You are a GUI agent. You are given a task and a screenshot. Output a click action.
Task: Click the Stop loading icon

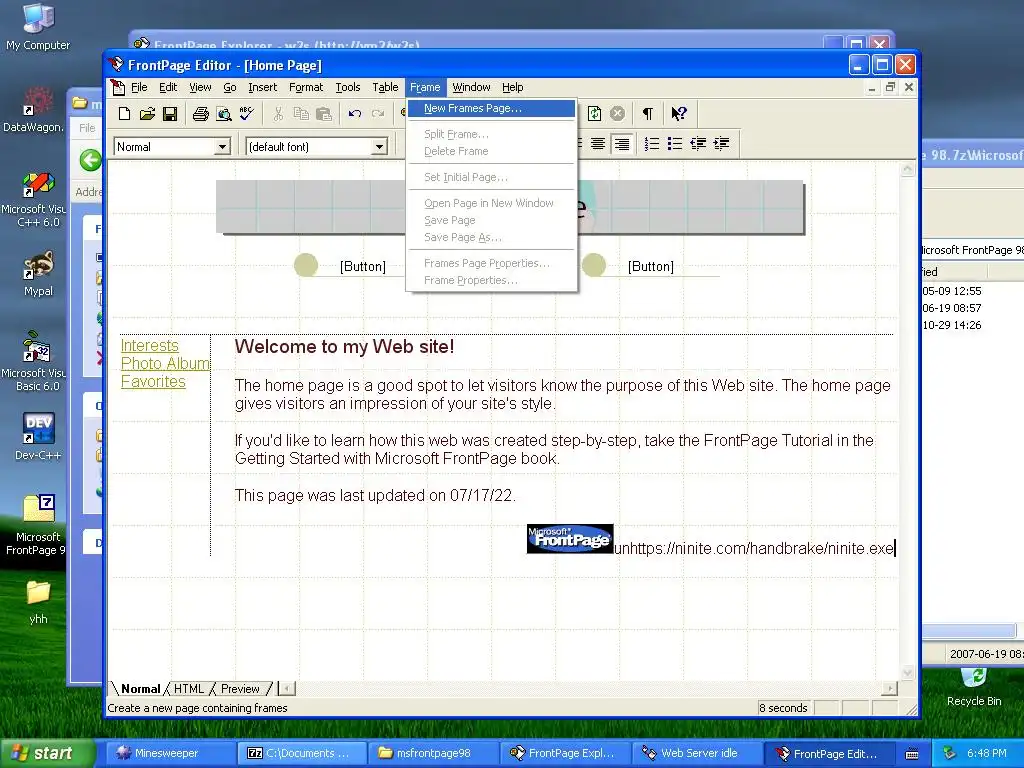click(617, 114)
